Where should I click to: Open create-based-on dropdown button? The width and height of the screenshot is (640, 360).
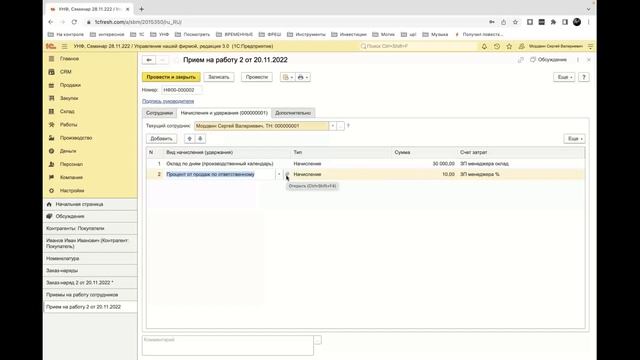287,77
